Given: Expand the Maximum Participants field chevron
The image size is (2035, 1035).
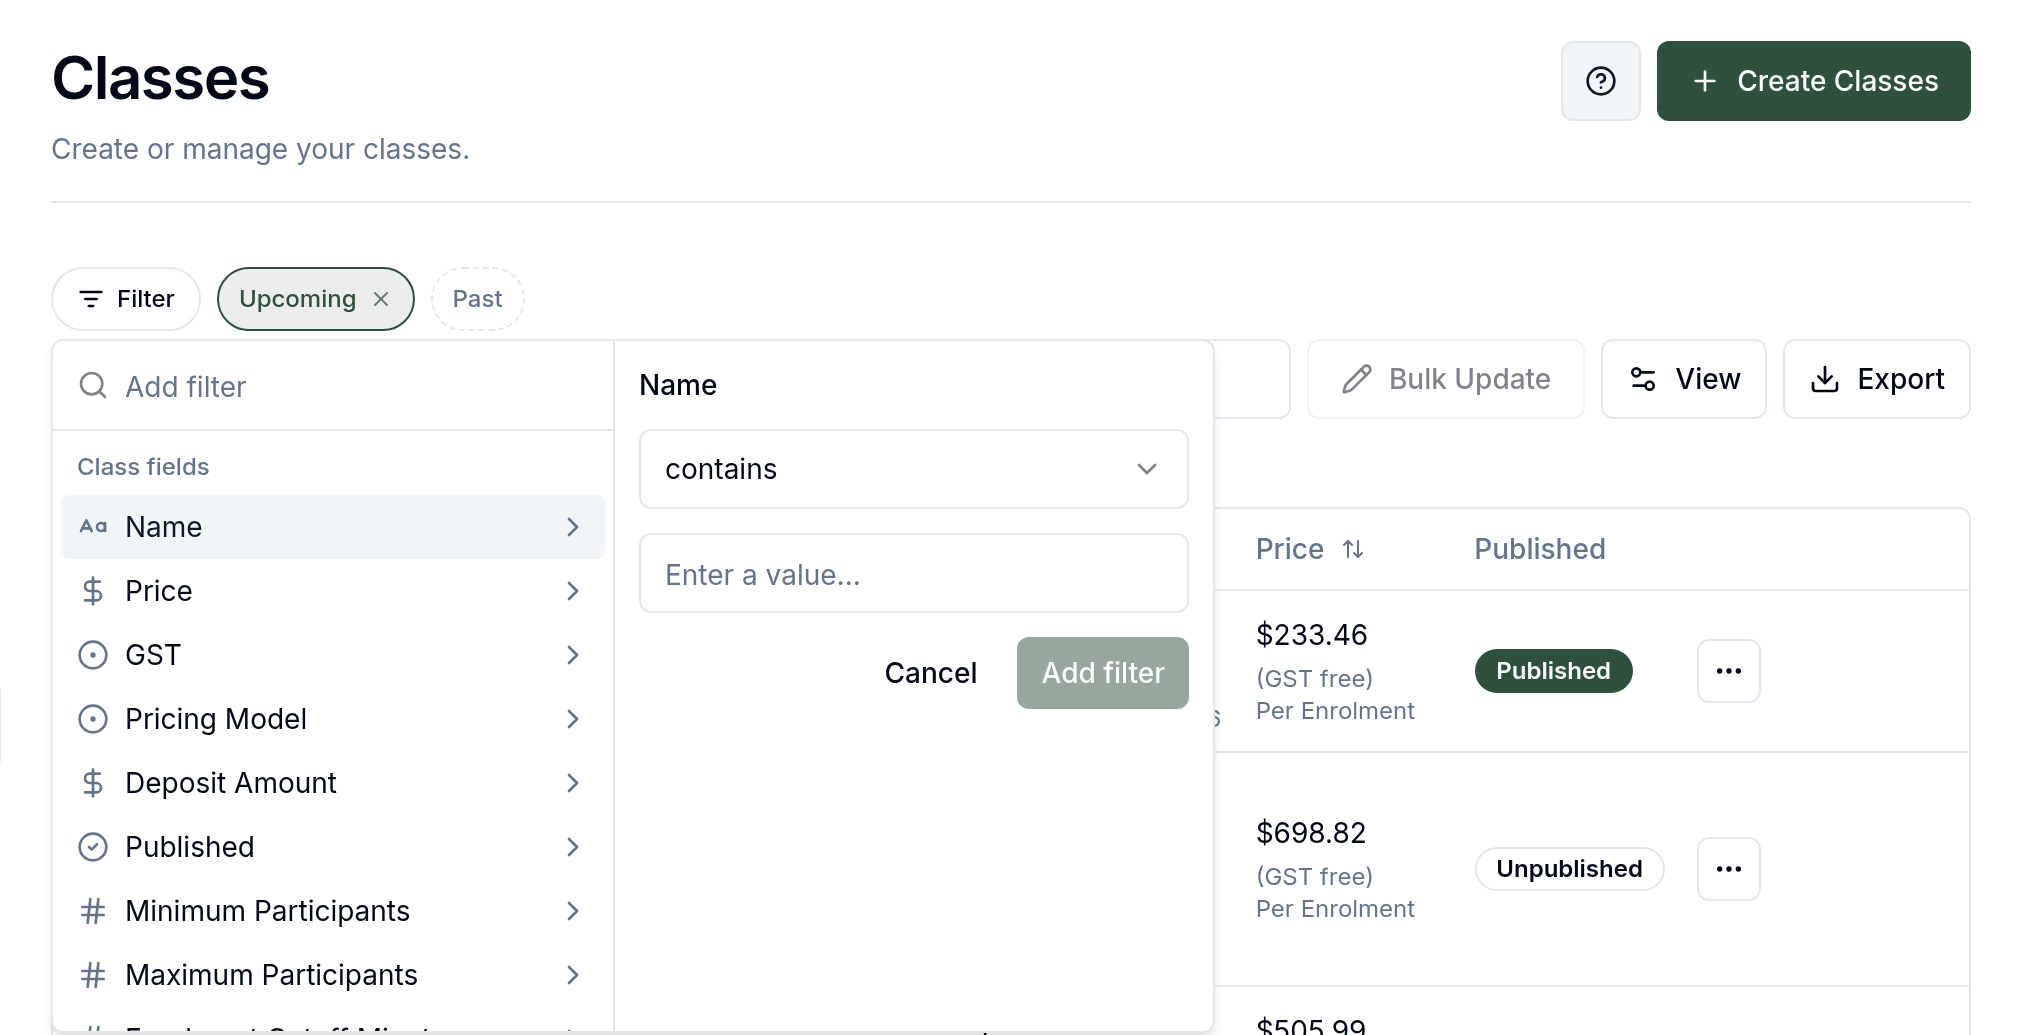Looking at the screenshot, I should point(573,975).
